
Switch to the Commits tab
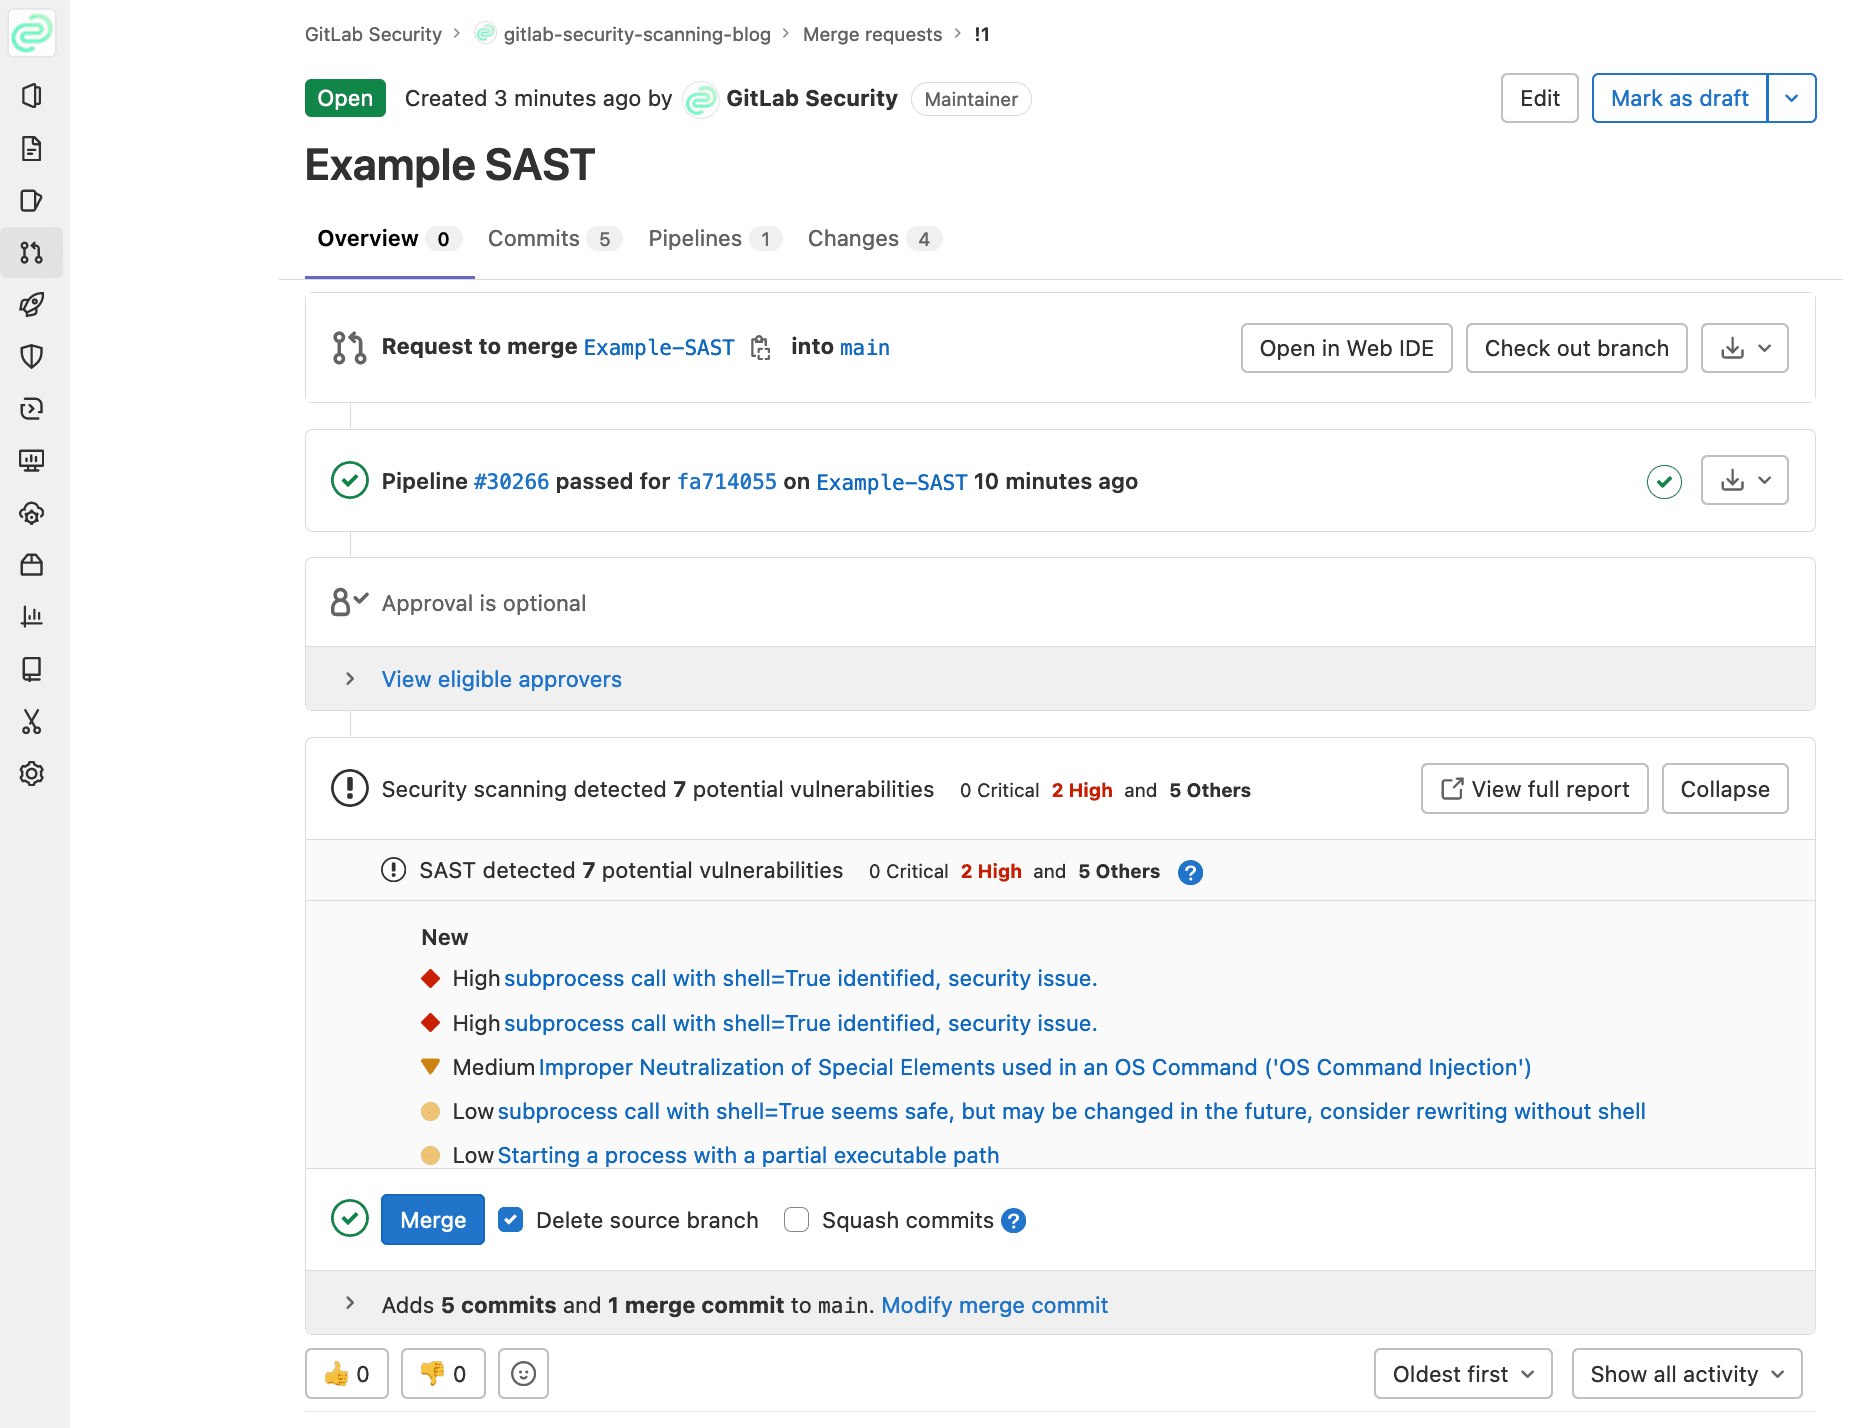tap(552, 239)
